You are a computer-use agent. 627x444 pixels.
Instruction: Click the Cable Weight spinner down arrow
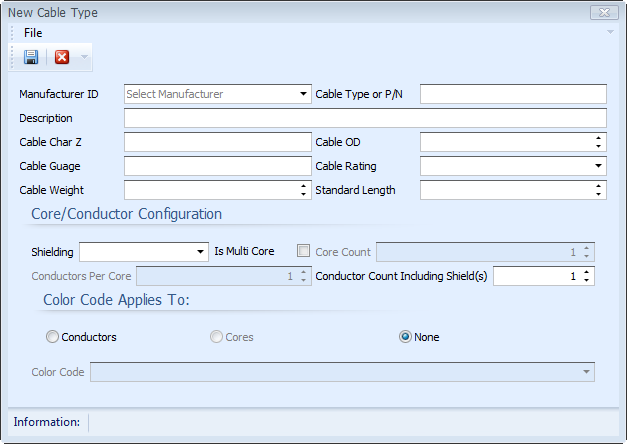[x=304, y=194]
